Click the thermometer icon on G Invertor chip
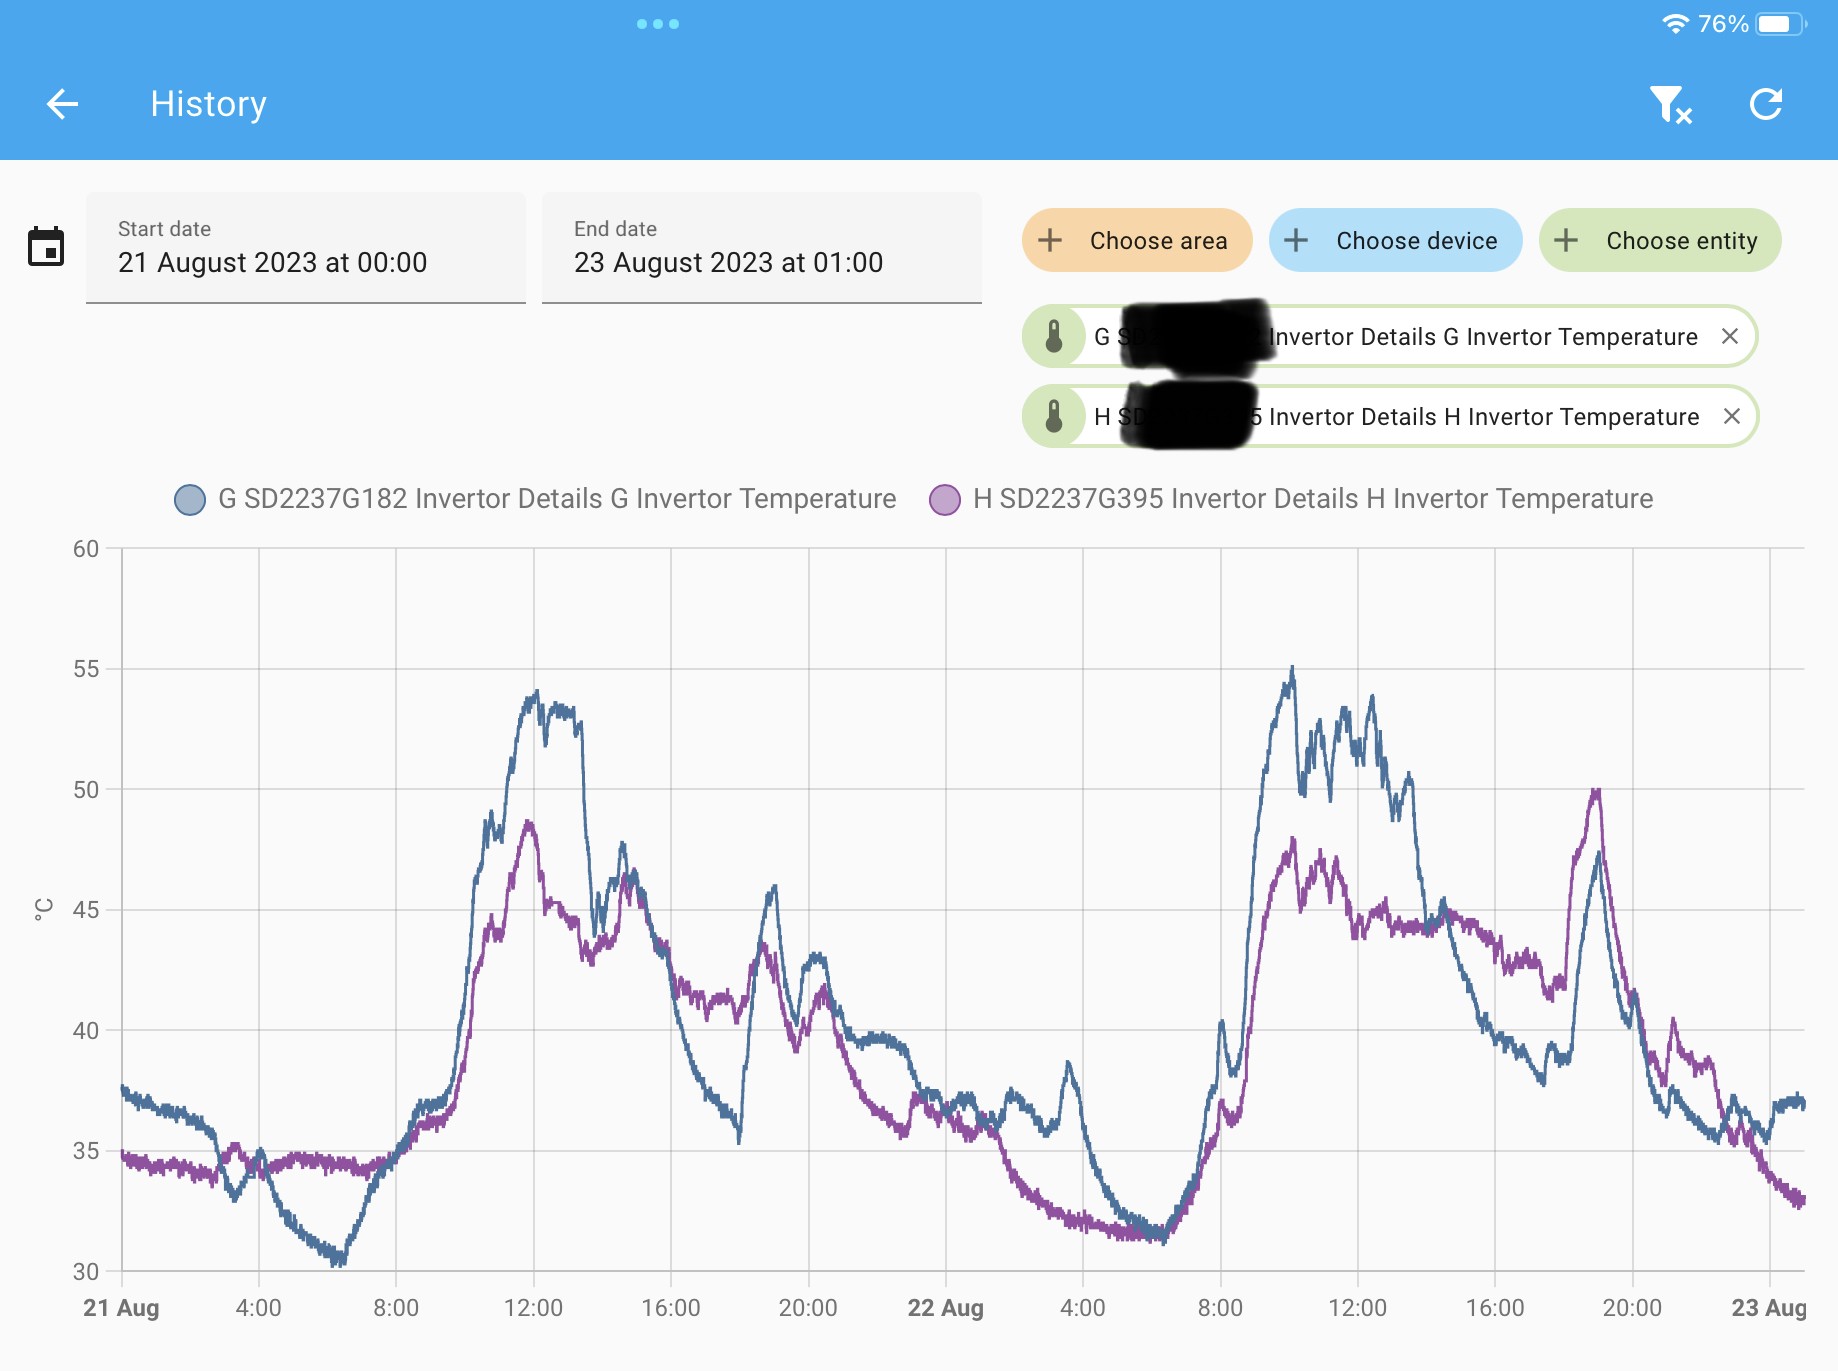1838x1371 pixels. tap(1054, 336)
